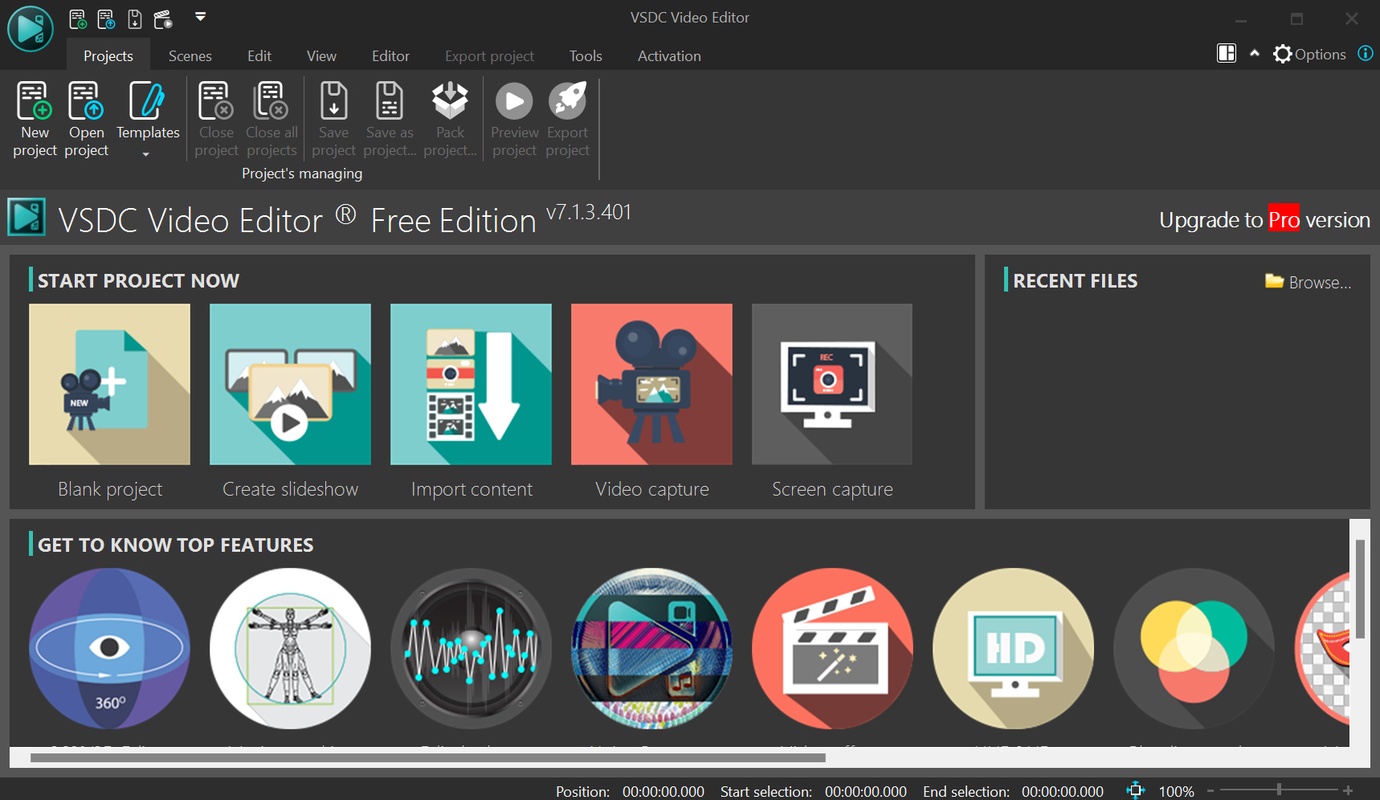
Task: Open the 360° video feature circle
Action: 109,648
